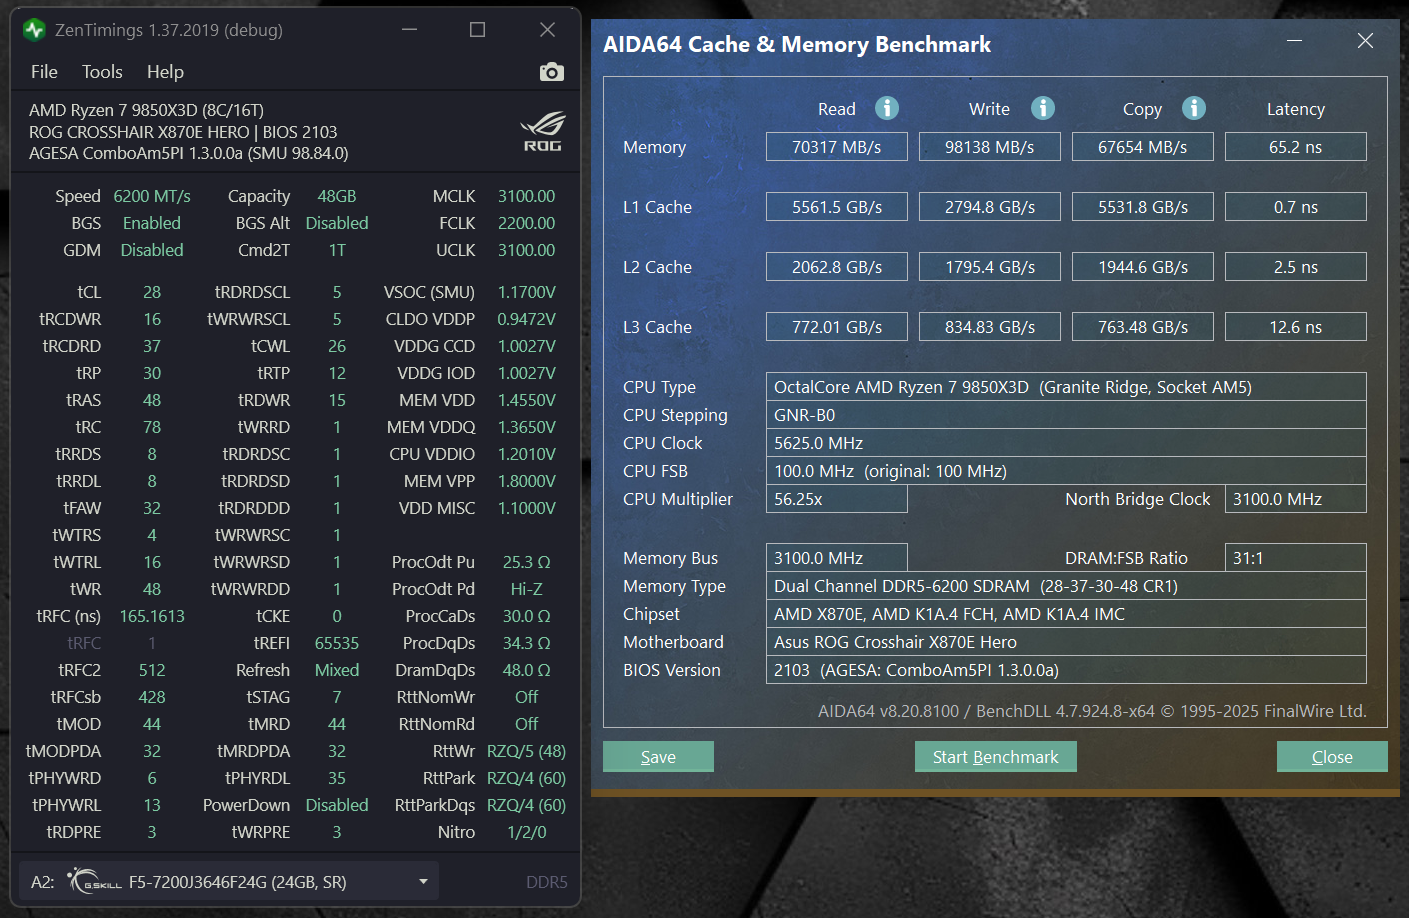Viewport: 1409px width, 918px height.
Task: Click the Nitro value 1/2/0
Action: click(x=527, y=832)
